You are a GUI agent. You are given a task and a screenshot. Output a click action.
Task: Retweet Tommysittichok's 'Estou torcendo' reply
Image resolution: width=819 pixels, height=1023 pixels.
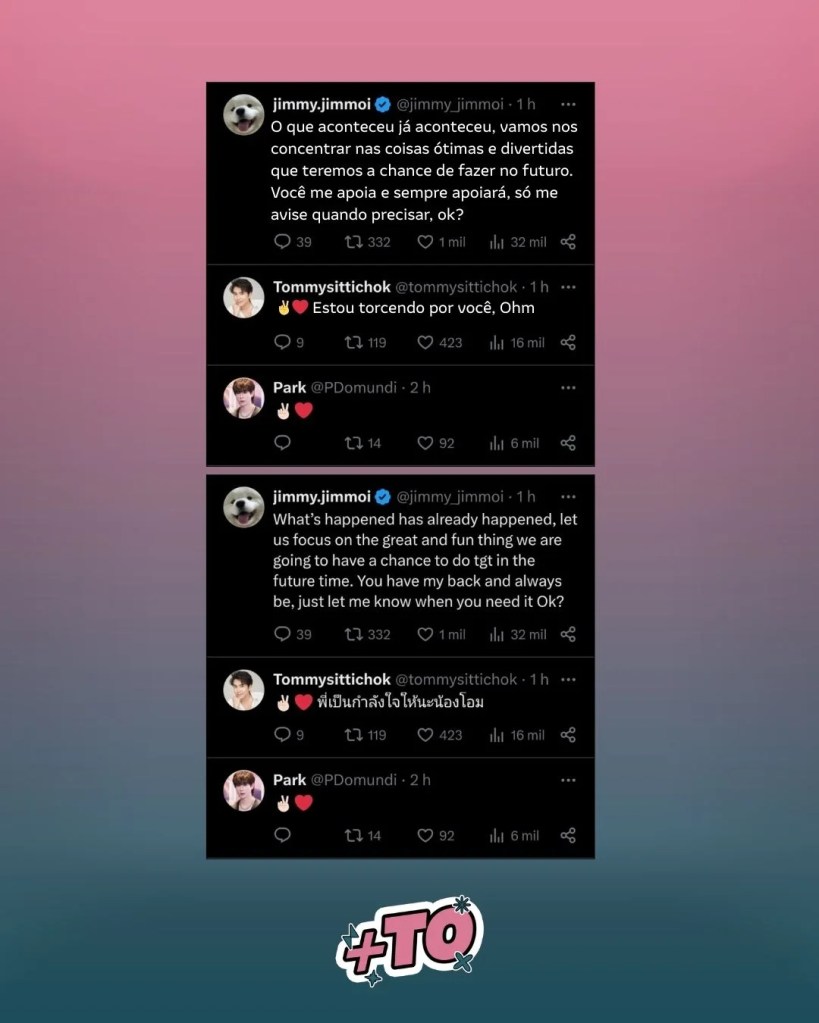coord(365,343)
